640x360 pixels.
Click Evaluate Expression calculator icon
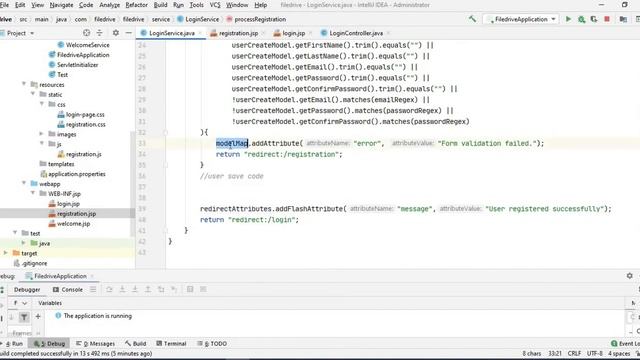(190, 289)
